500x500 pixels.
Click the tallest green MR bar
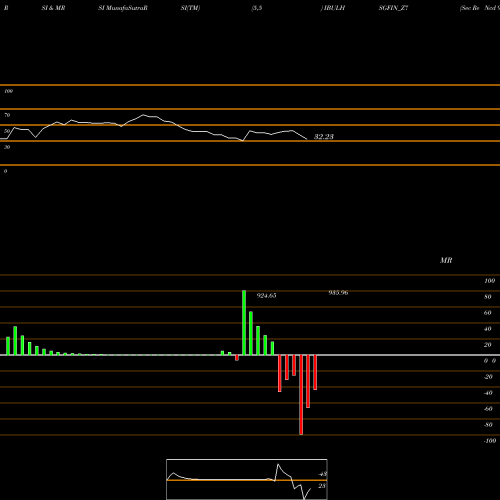[x=244, y=323]
